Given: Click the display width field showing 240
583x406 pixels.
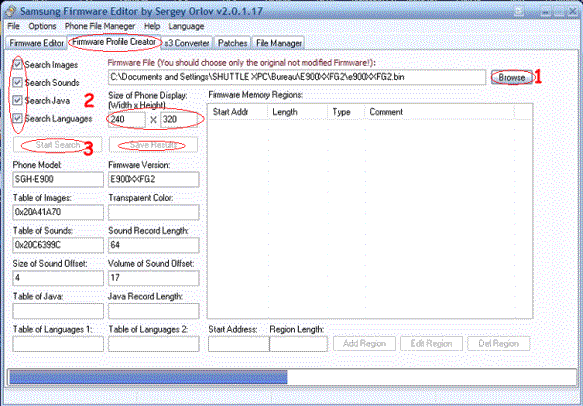Looking at the screenshot, I should click(127, 120).
